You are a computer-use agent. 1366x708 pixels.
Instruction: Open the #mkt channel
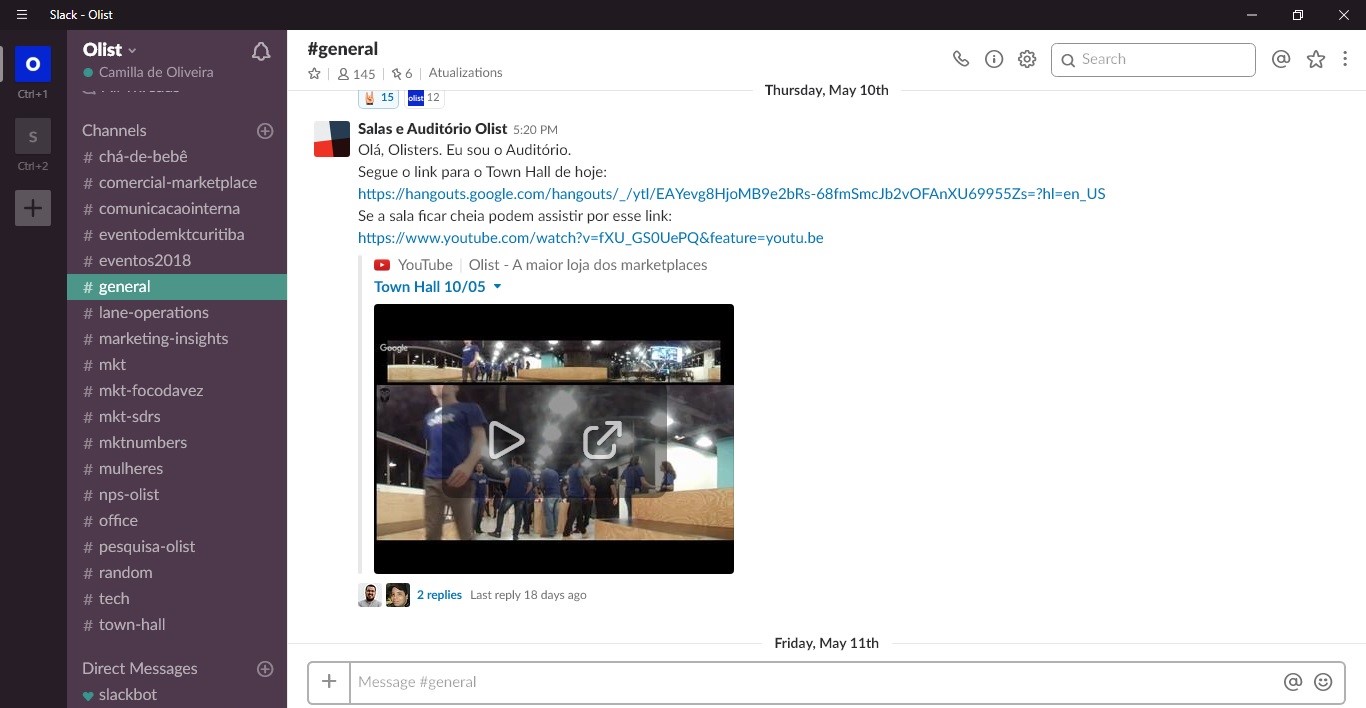tap(177, 365)
